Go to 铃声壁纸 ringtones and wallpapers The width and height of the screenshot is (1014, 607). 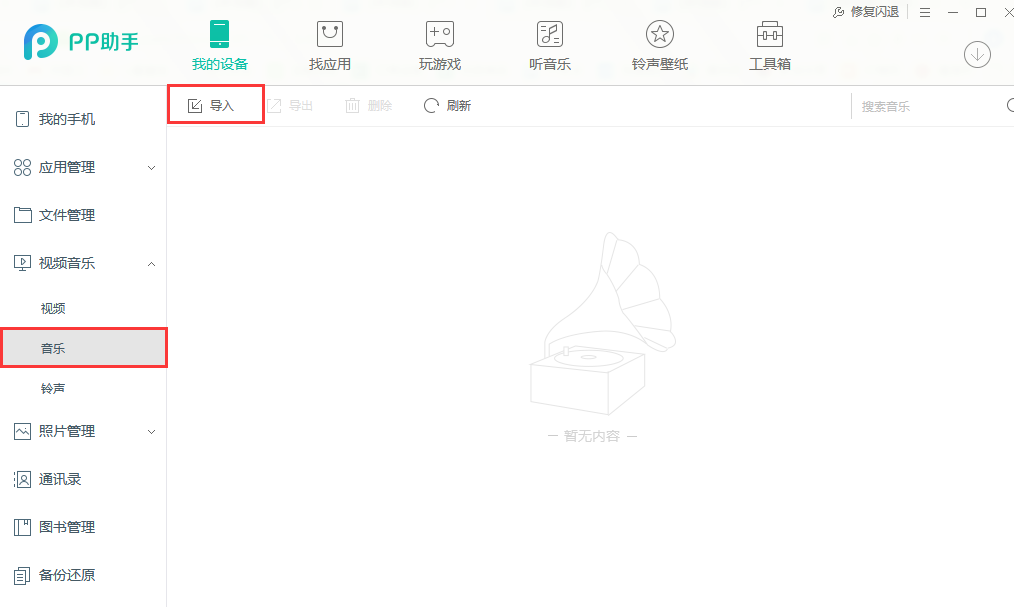pyautogui.click(x=659, y=46)
